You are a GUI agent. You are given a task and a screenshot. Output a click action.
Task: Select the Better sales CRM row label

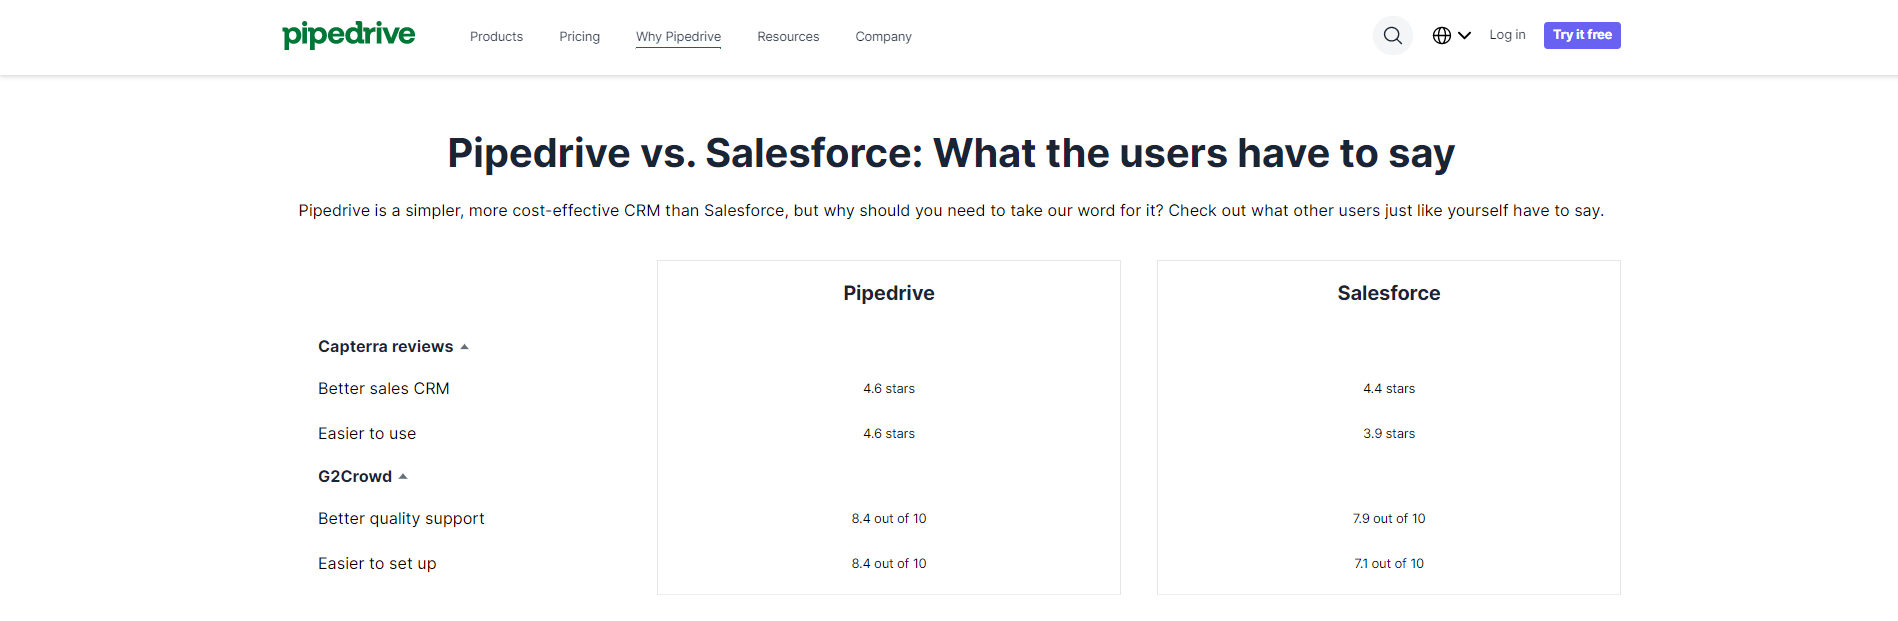tap(383, 389)
